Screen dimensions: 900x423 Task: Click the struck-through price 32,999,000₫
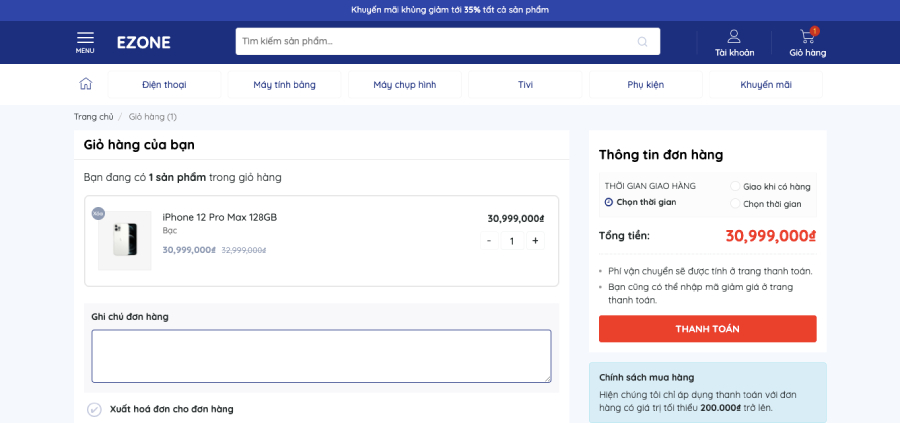pyautogui.click(x=244, y=250)
